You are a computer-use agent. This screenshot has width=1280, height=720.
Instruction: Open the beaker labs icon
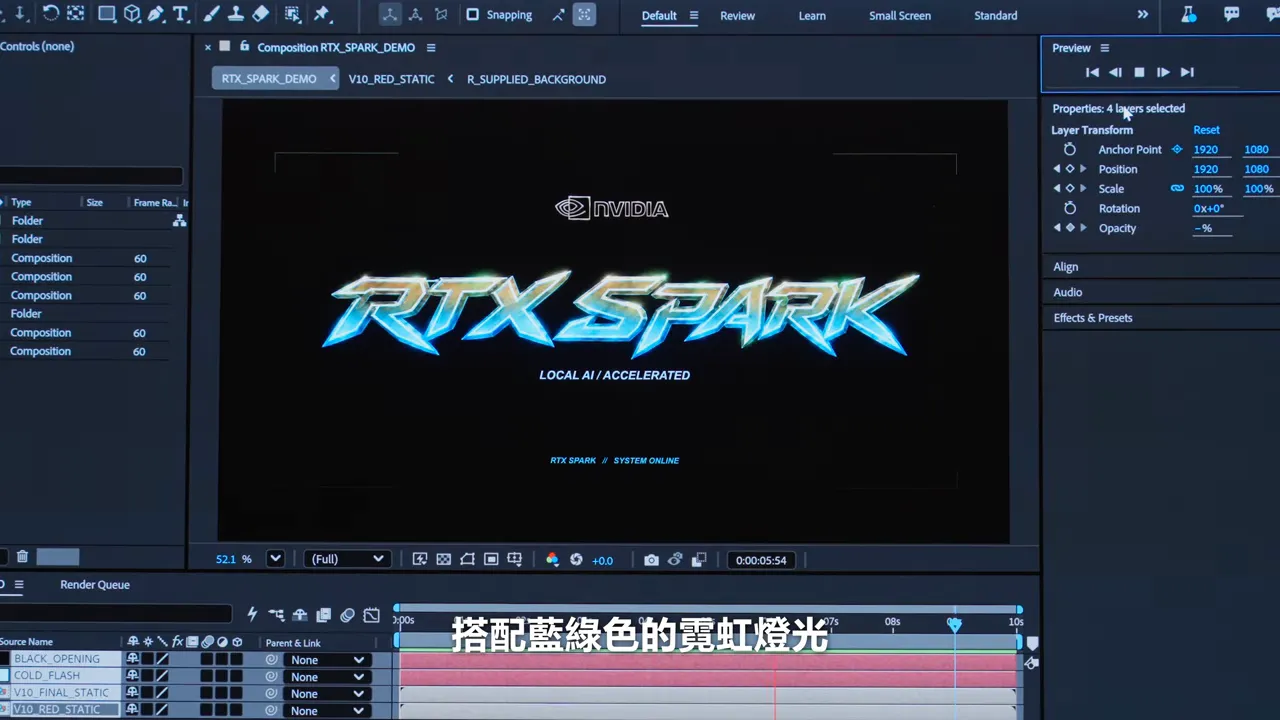click(x=1188, y=14)
